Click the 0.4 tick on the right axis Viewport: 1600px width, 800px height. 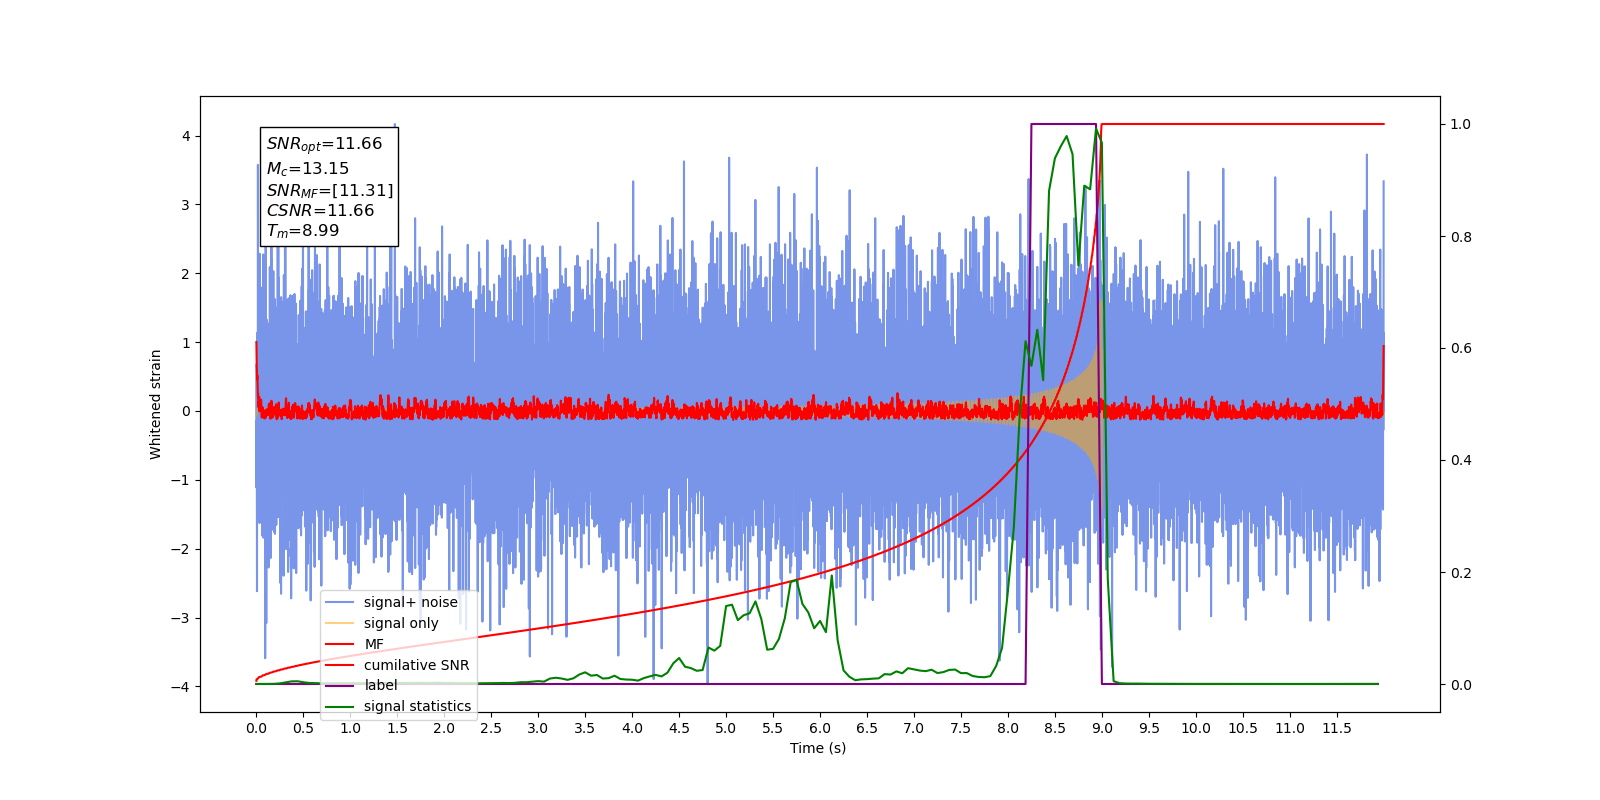[x=1461, y=461]
